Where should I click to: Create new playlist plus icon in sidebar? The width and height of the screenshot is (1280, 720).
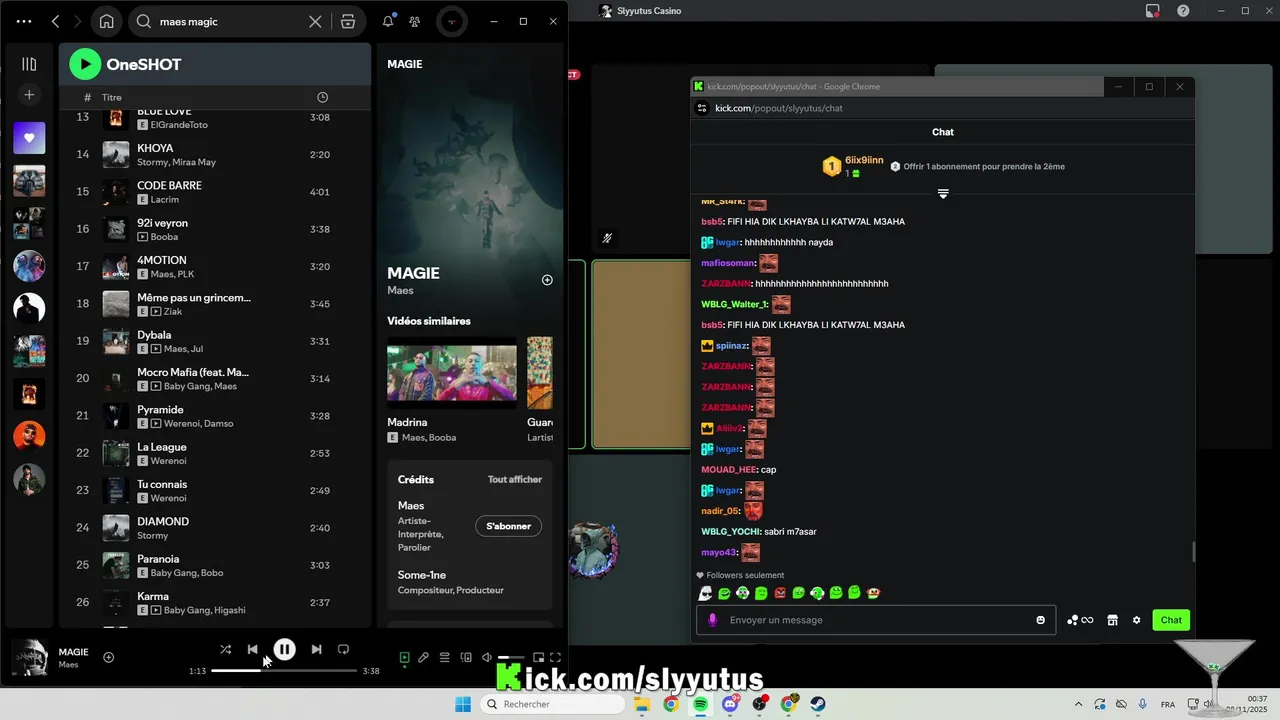coord(29,95)
